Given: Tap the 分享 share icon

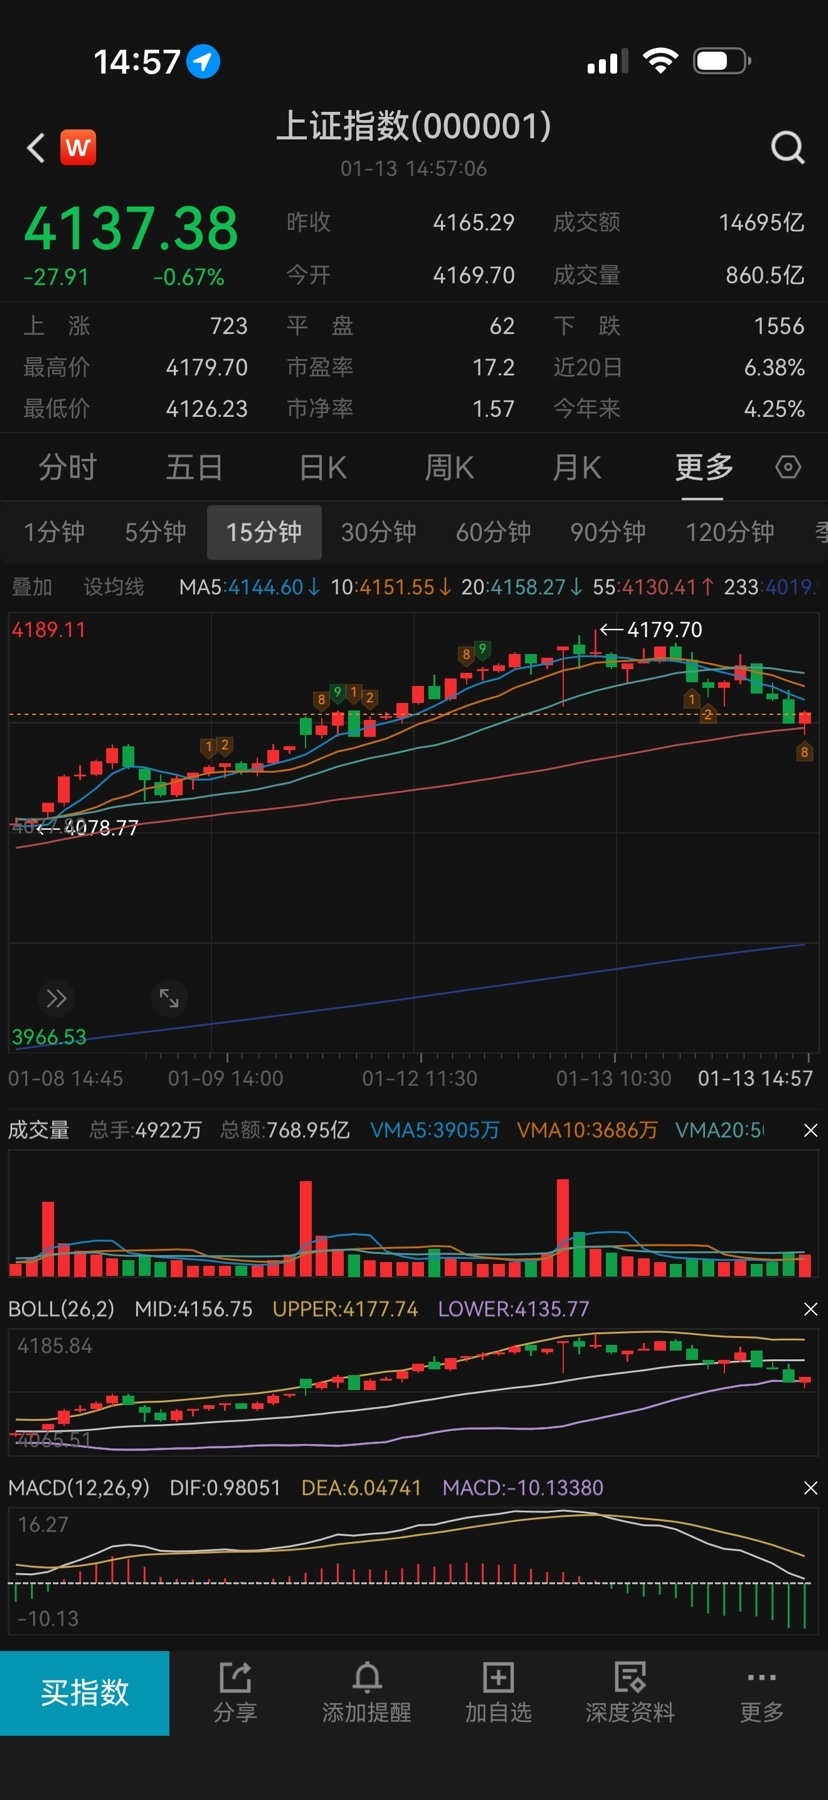Looking at the screenshot, I should point(235,1678).
